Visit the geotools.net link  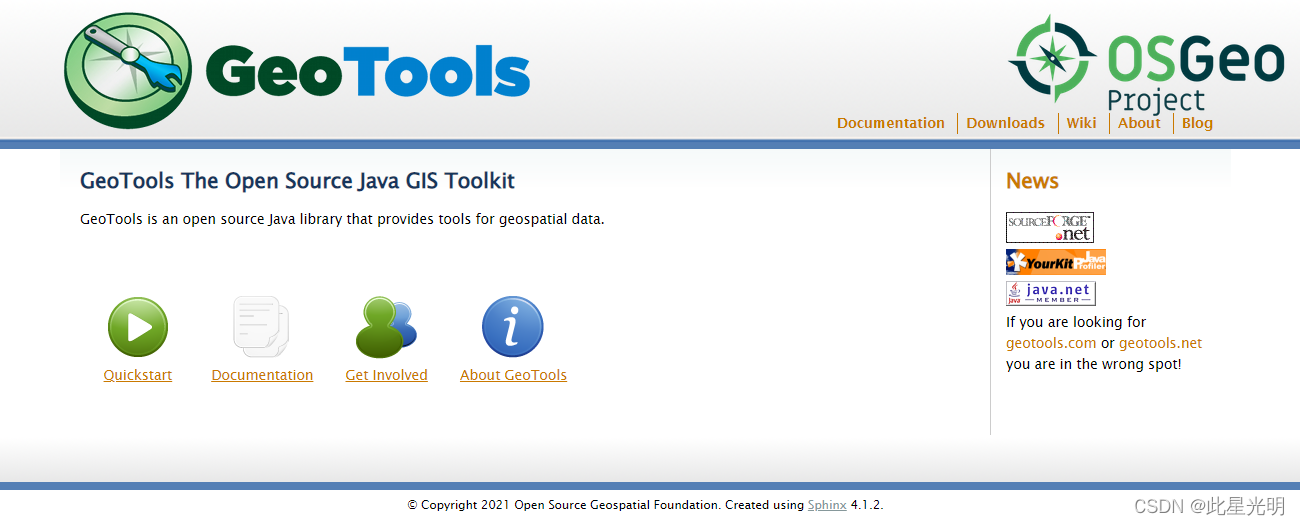click(1160, 343)
